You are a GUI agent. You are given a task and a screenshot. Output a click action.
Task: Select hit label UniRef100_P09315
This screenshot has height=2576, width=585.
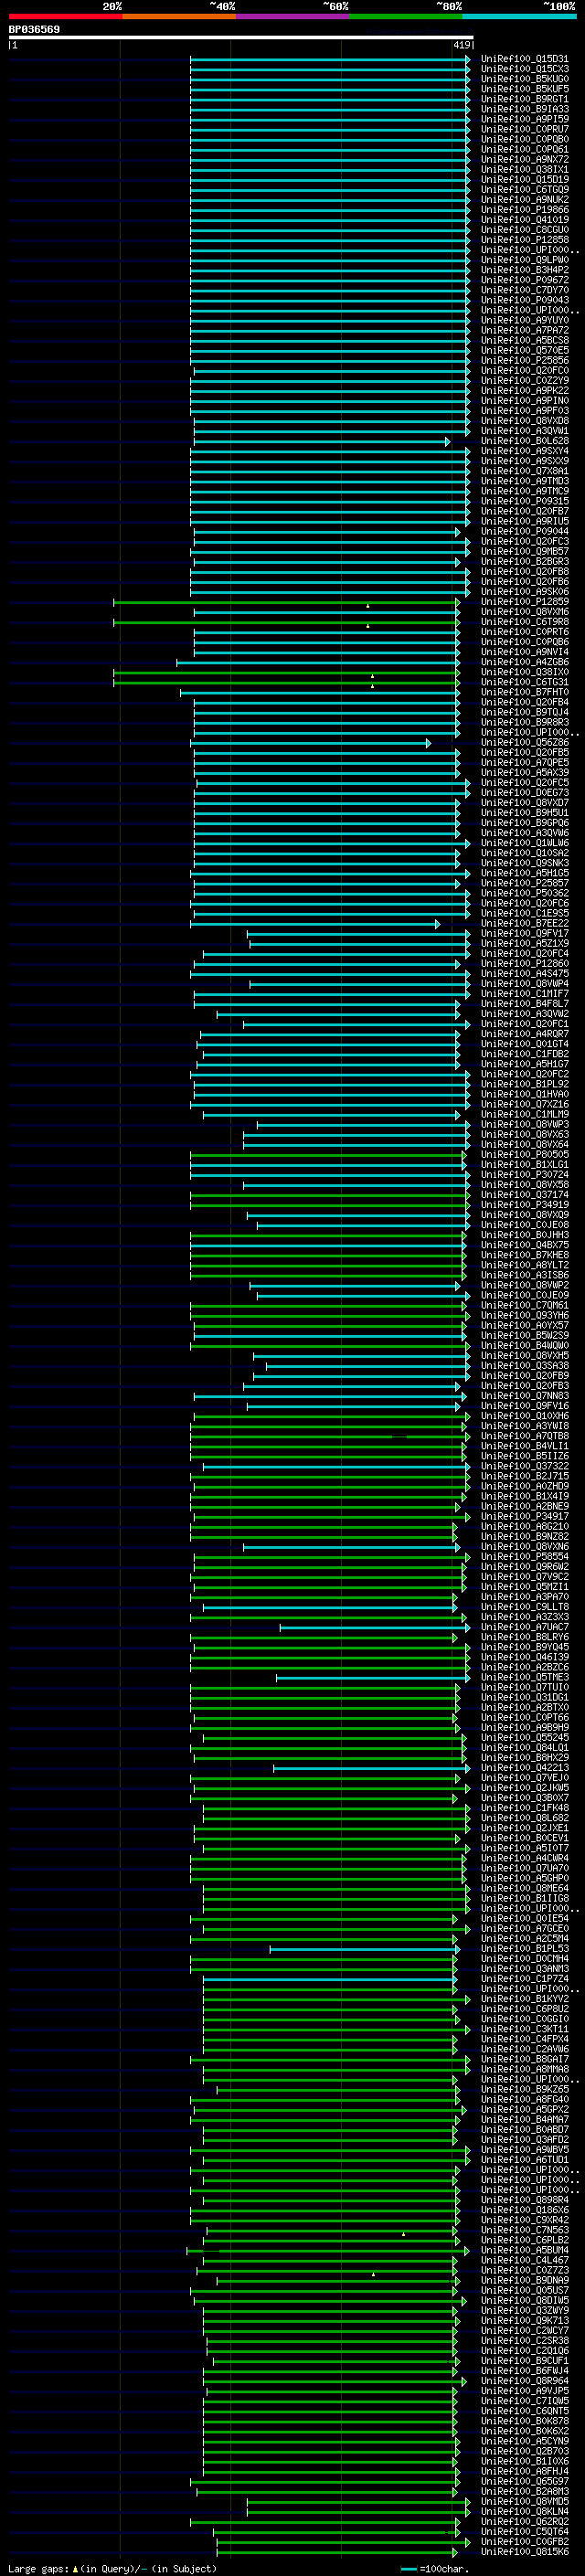(524, 501)
